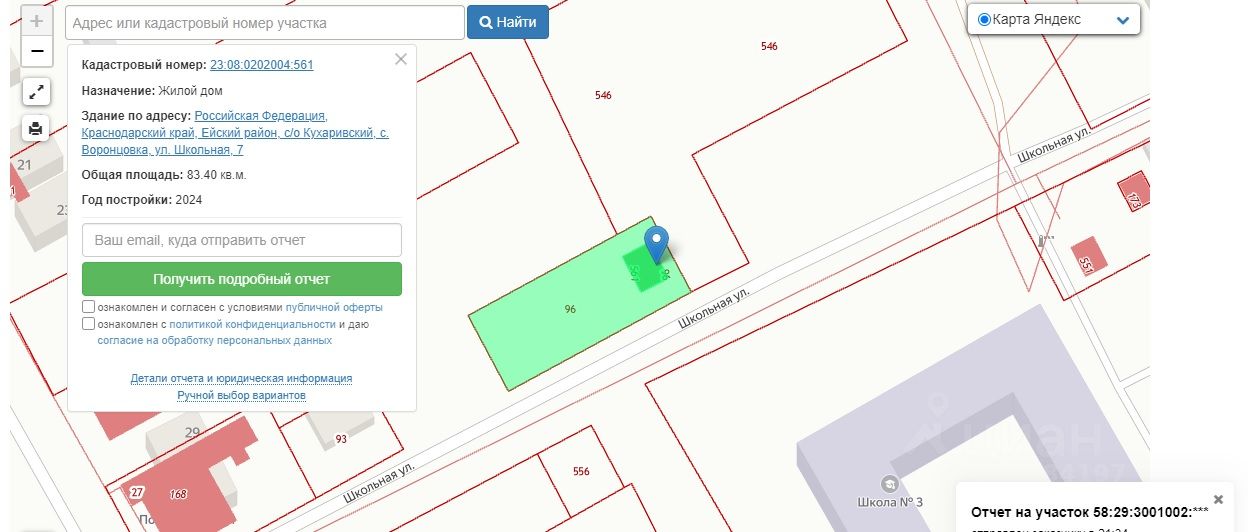Click the Год постройки 2024 text
Screen dimensions: 1248x532
(142, 200)
